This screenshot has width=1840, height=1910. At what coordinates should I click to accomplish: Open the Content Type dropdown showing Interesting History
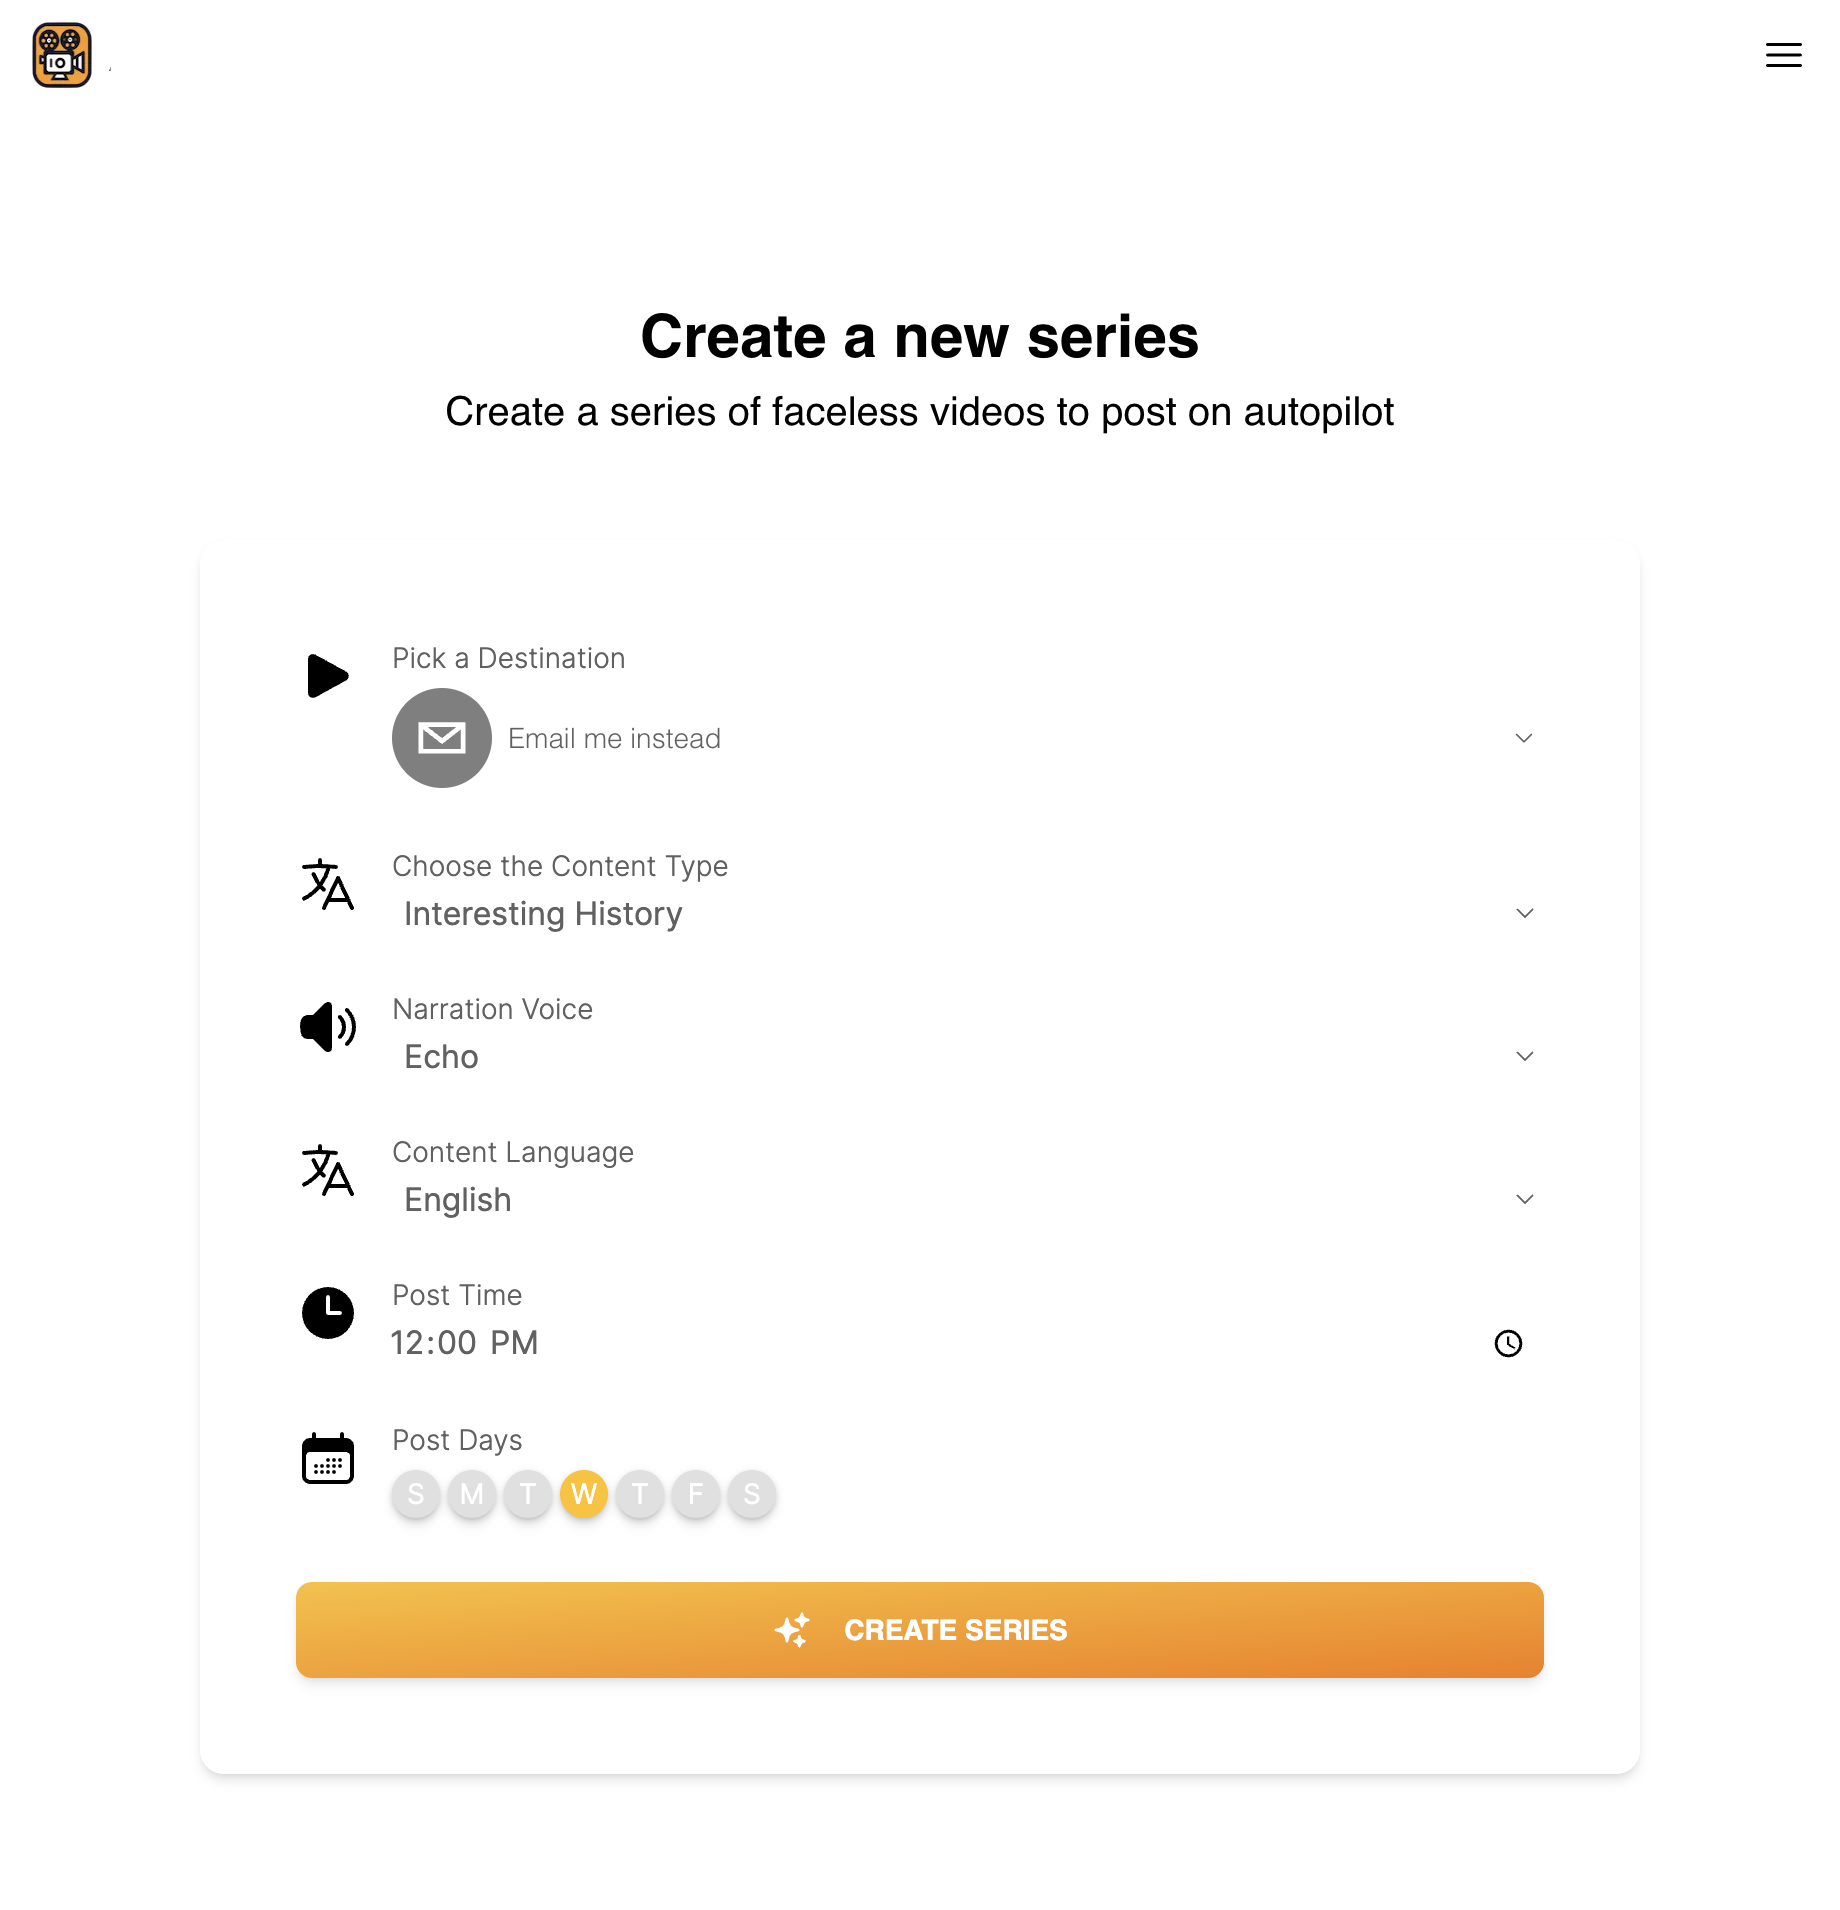tap(1523, 913)
